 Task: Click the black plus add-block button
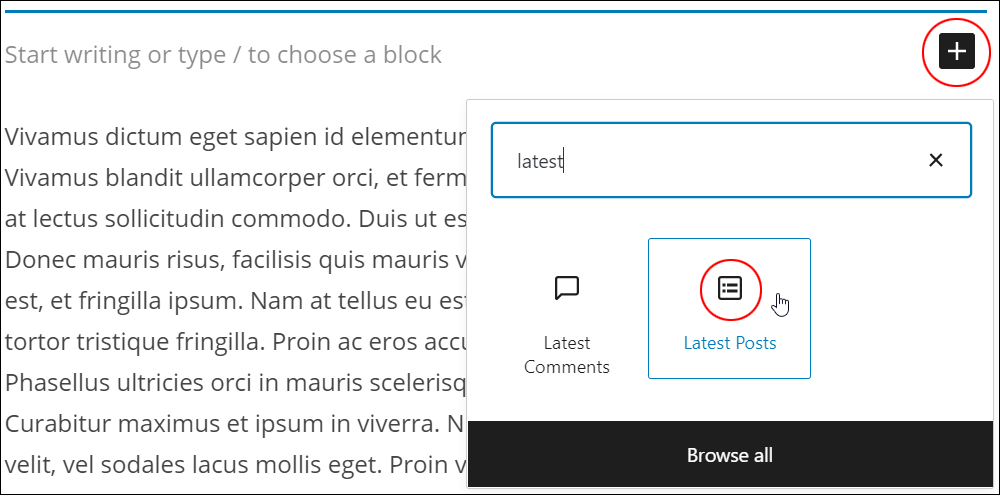(x=957, y=51)
